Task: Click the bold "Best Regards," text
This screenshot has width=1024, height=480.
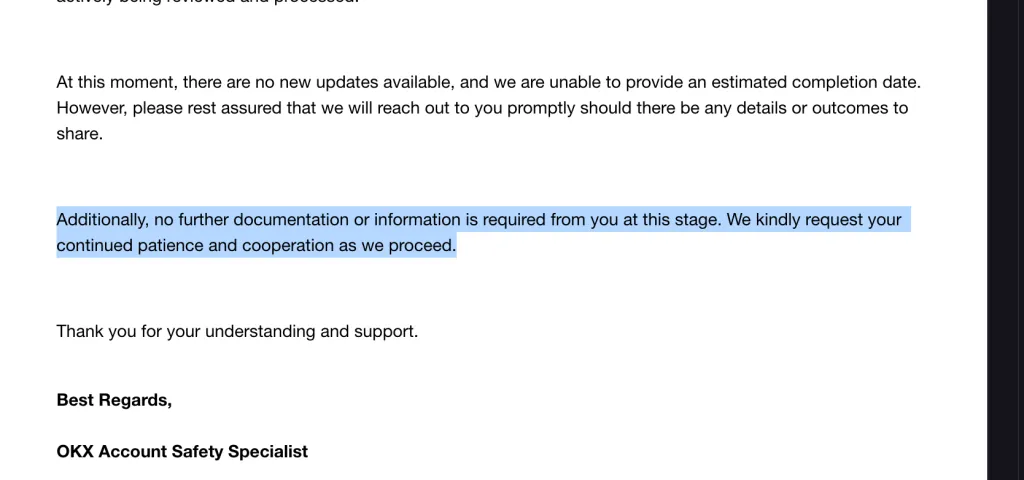Action: [114, 400]
